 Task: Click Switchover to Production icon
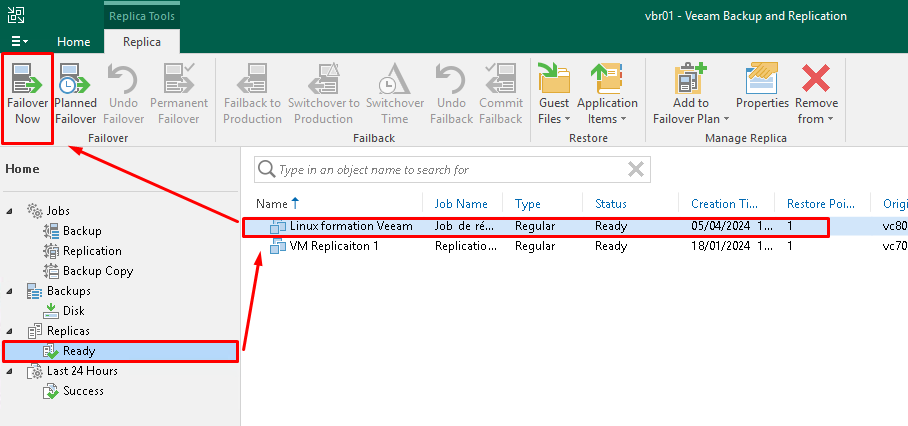pyautogui.click(x=323, y=78)
